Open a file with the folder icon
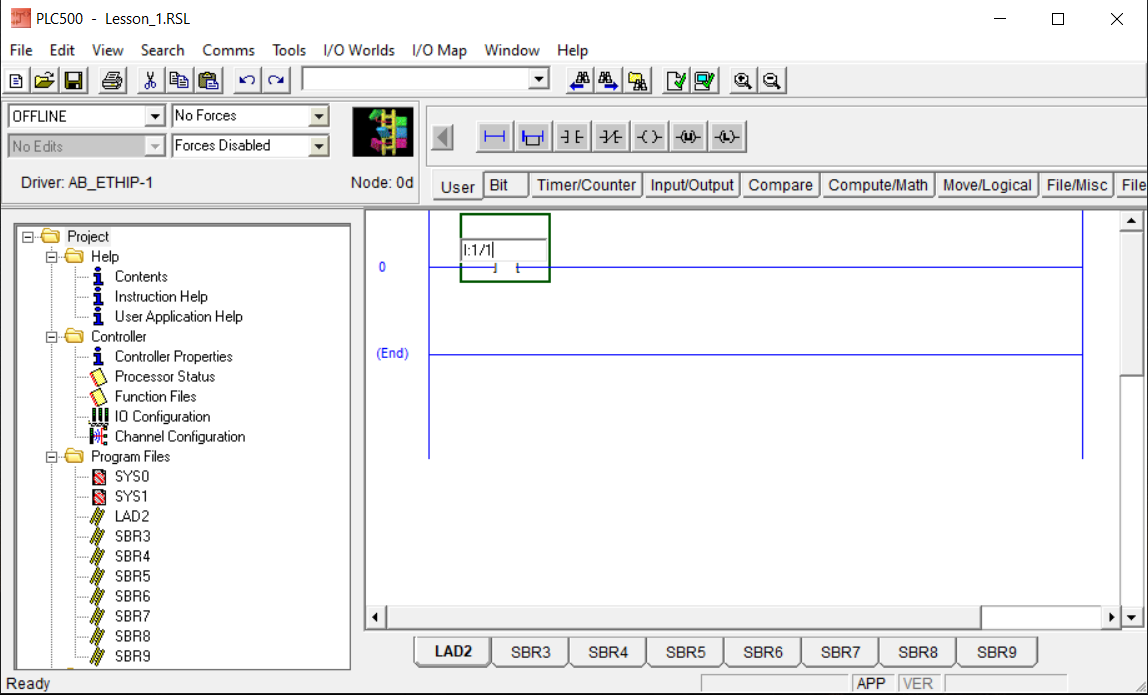Image resolution: width=1148 pixels, height=695 pixels. point(44,81)
